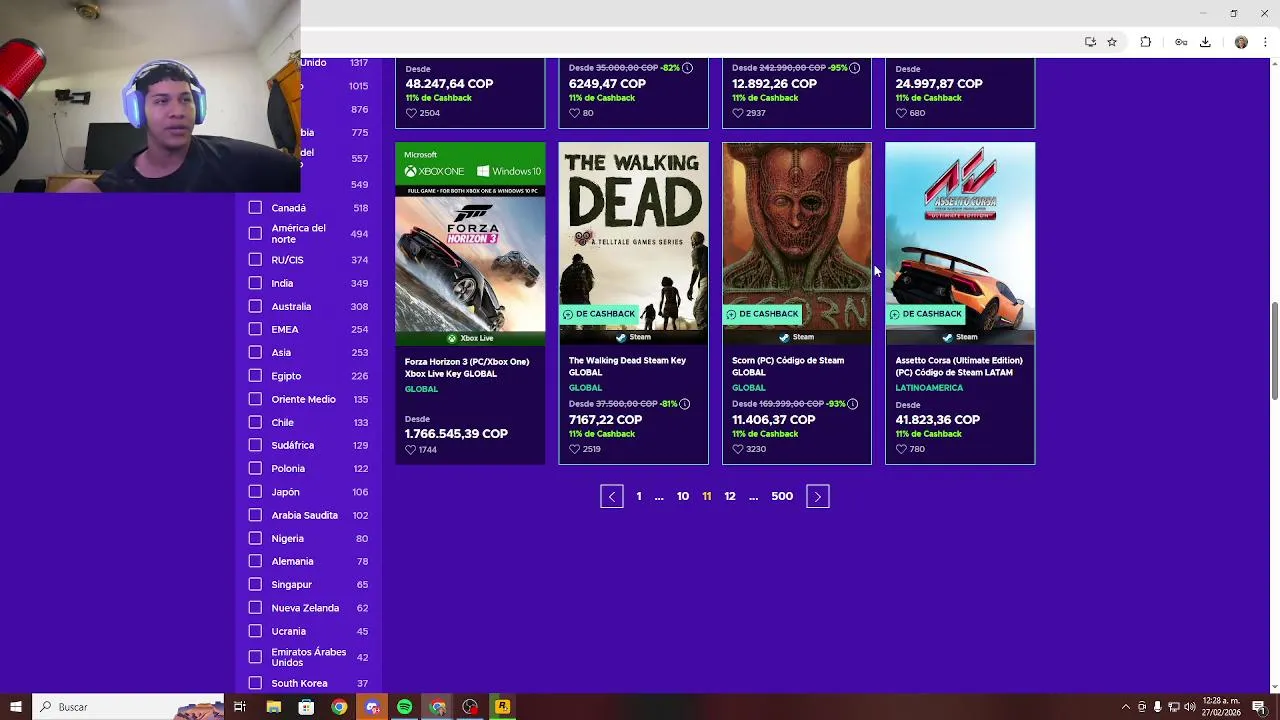Click info icon beside the -93% discount

853,404
